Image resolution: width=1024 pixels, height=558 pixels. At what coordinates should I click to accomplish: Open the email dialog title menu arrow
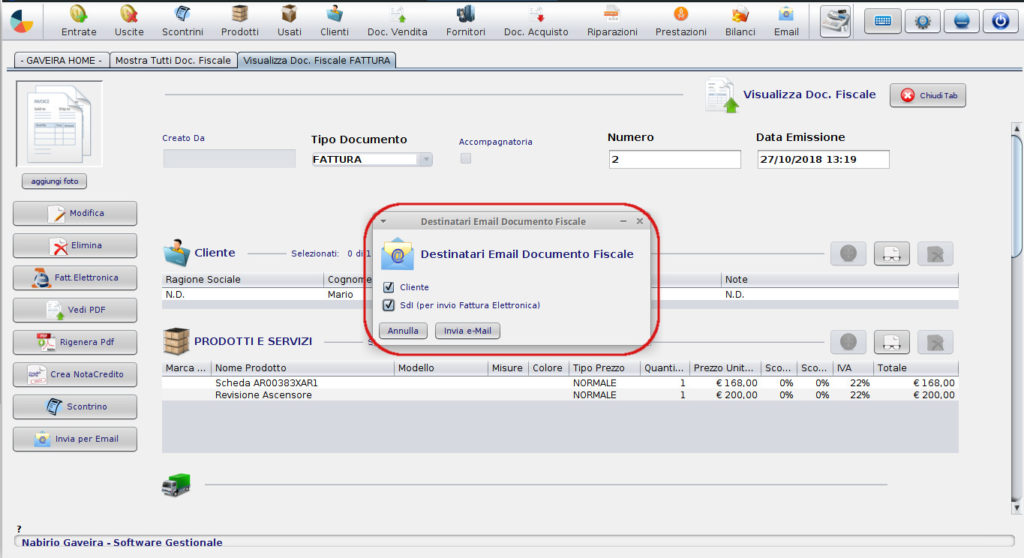coord(383,222)
